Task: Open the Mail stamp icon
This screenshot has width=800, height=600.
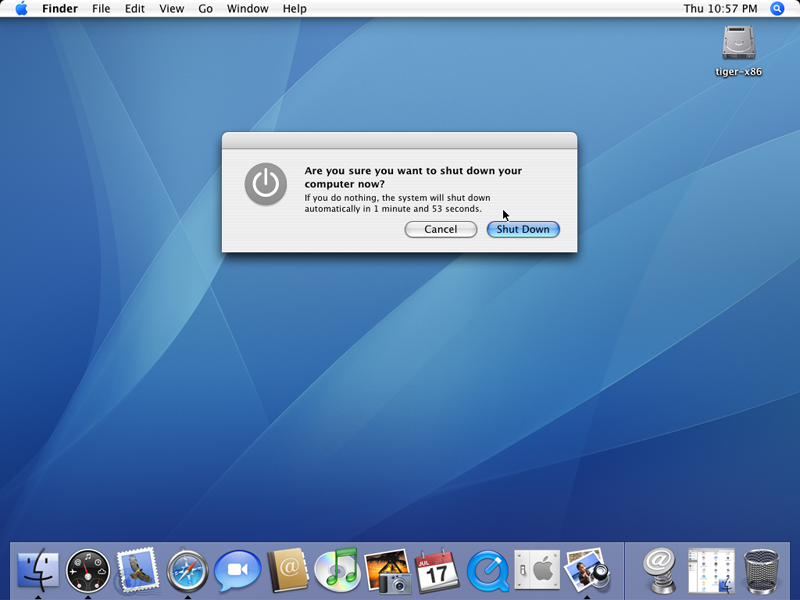Action: coord(138,571)
